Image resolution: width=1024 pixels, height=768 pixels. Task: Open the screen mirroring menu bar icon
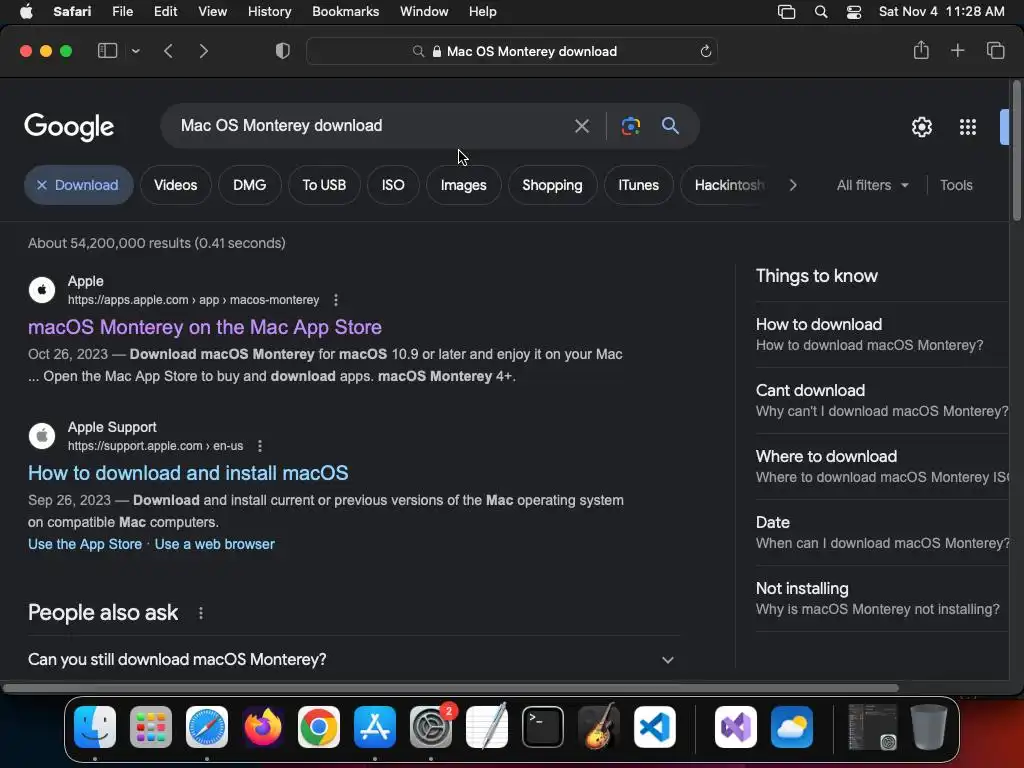tap(786, 12)
